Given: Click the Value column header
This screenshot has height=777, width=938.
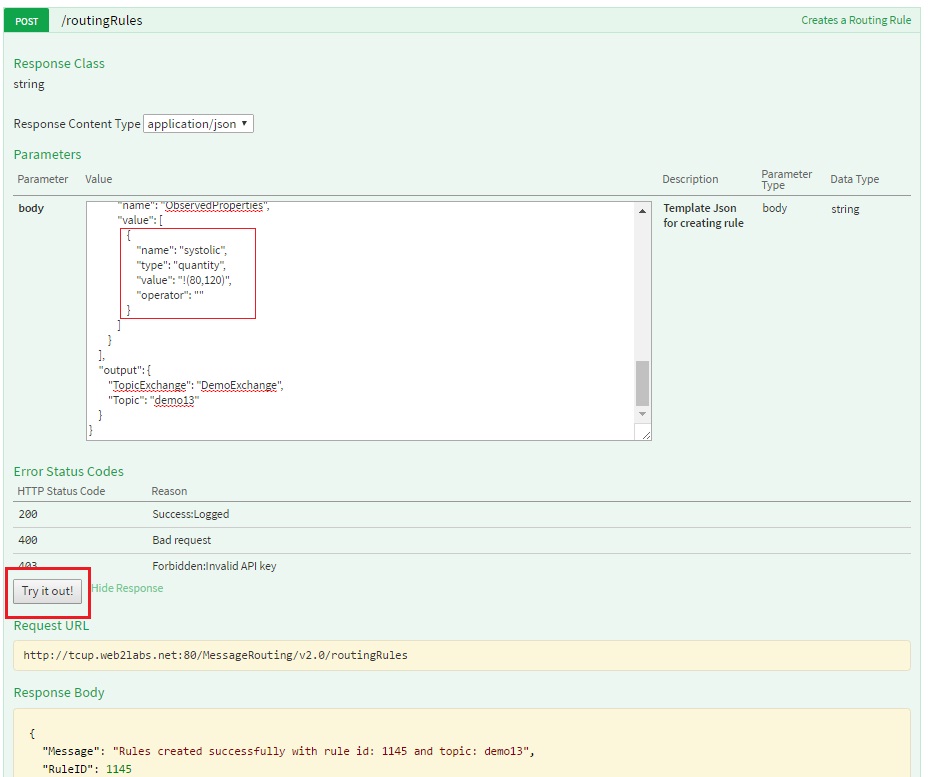Looking at the screenshot, I should tap(99, 179).
